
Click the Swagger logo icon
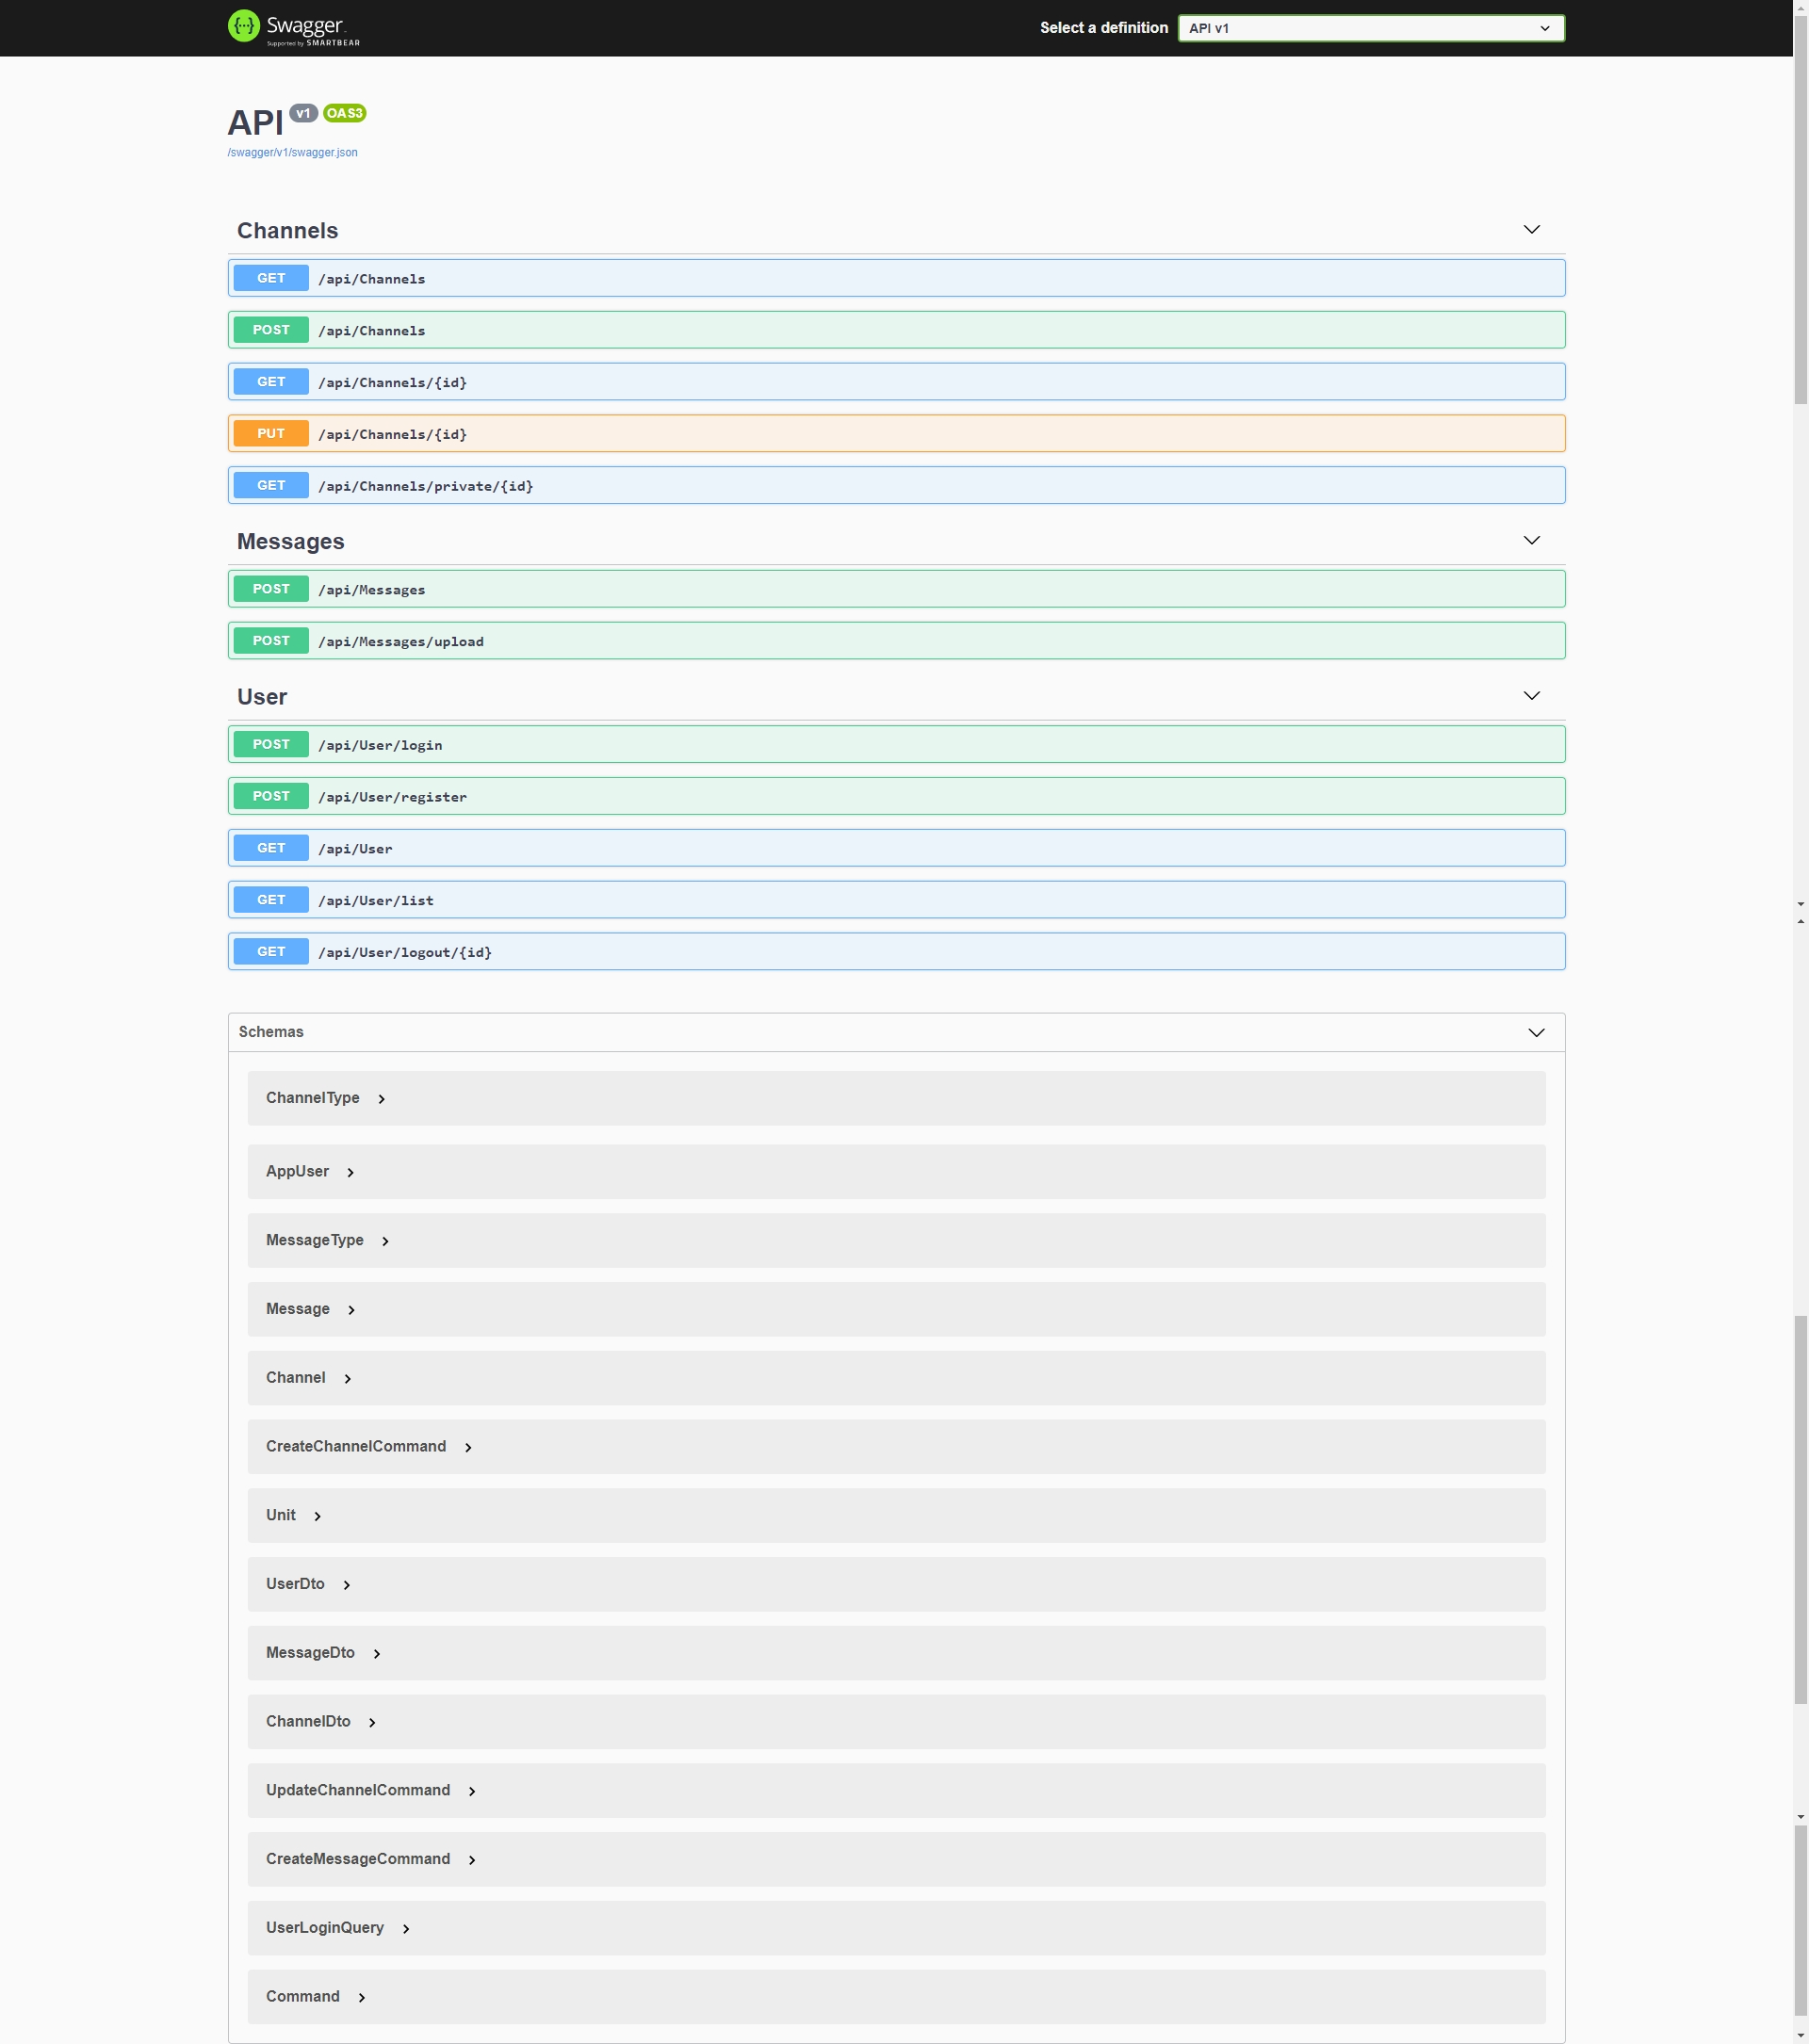pos(243,27)
